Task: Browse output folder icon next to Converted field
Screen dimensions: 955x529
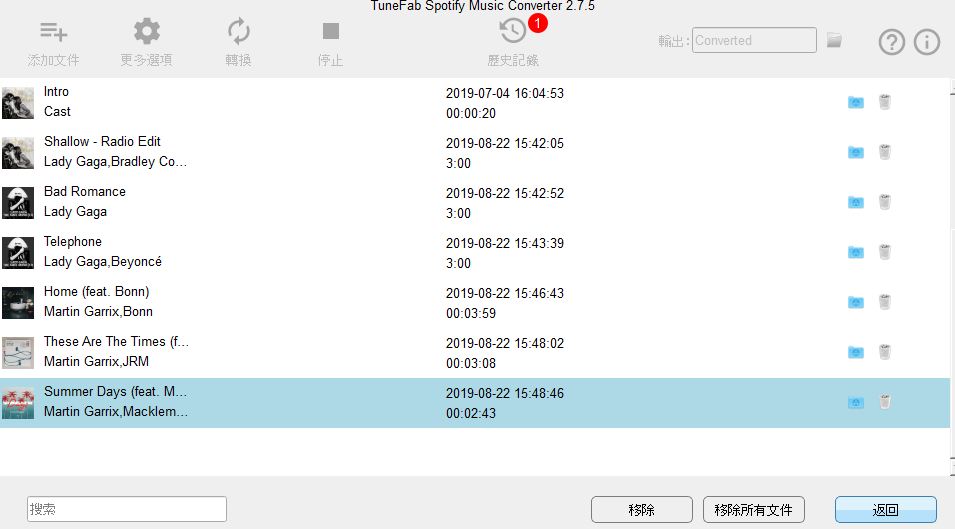Action: coord(834,40)
